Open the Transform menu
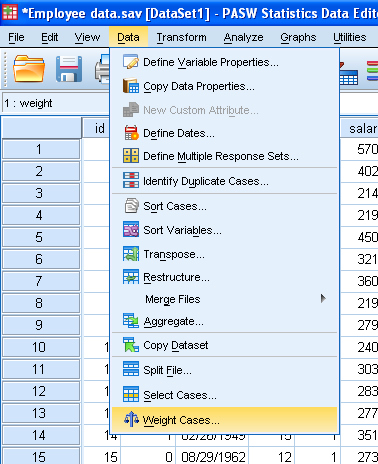Image resolution: width=378 pixels, height=464 pixels. [181, 37]
